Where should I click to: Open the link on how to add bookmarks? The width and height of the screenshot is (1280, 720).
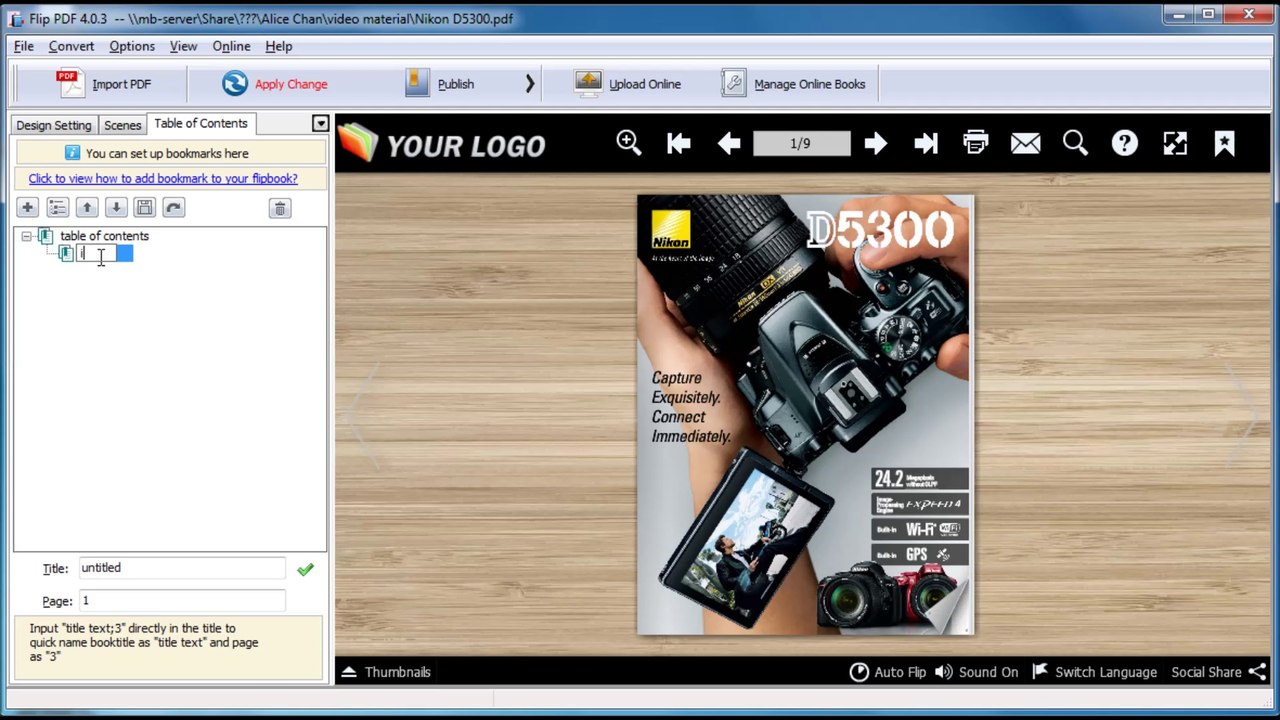coord(163,178)
